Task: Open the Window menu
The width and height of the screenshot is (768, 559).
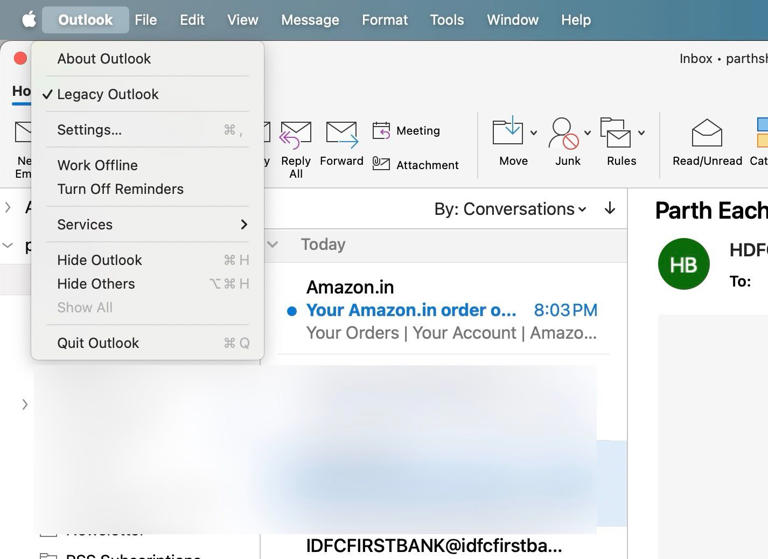Action: [x=512, y=20]
